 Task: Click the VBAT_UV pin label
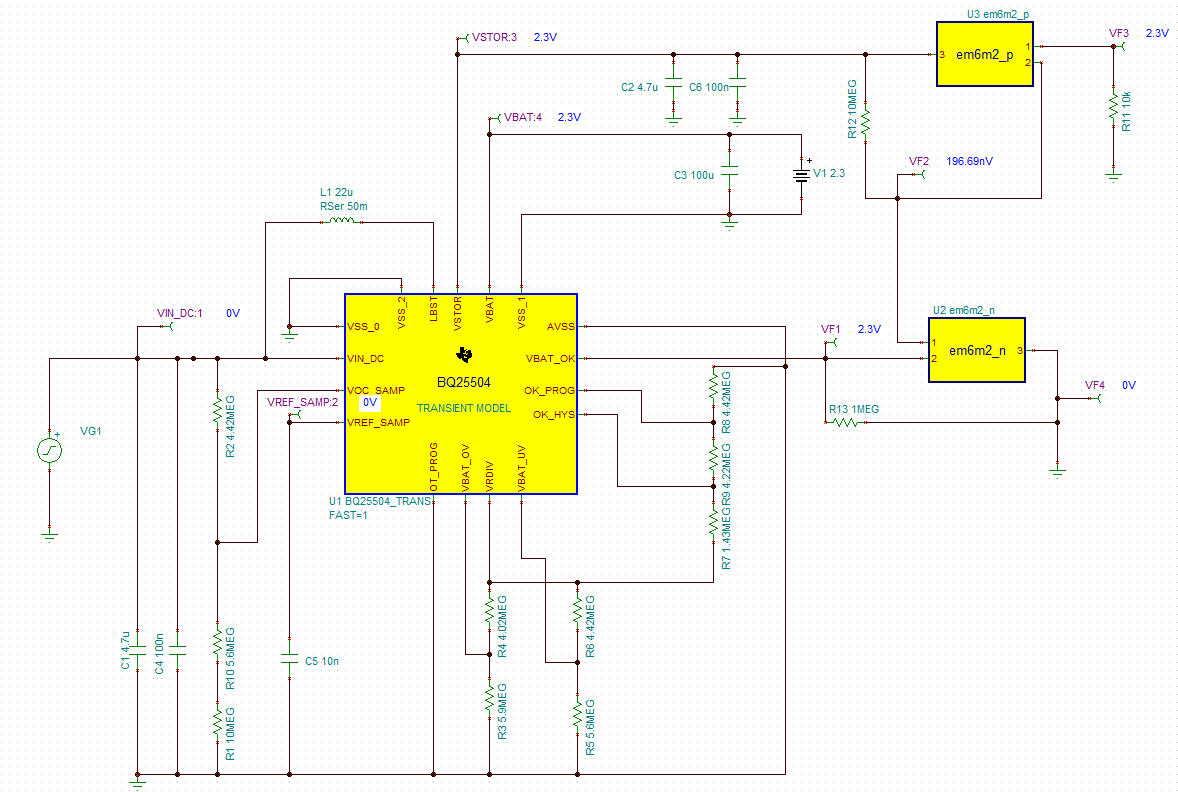pyautogui.click(x=521, y=468)
